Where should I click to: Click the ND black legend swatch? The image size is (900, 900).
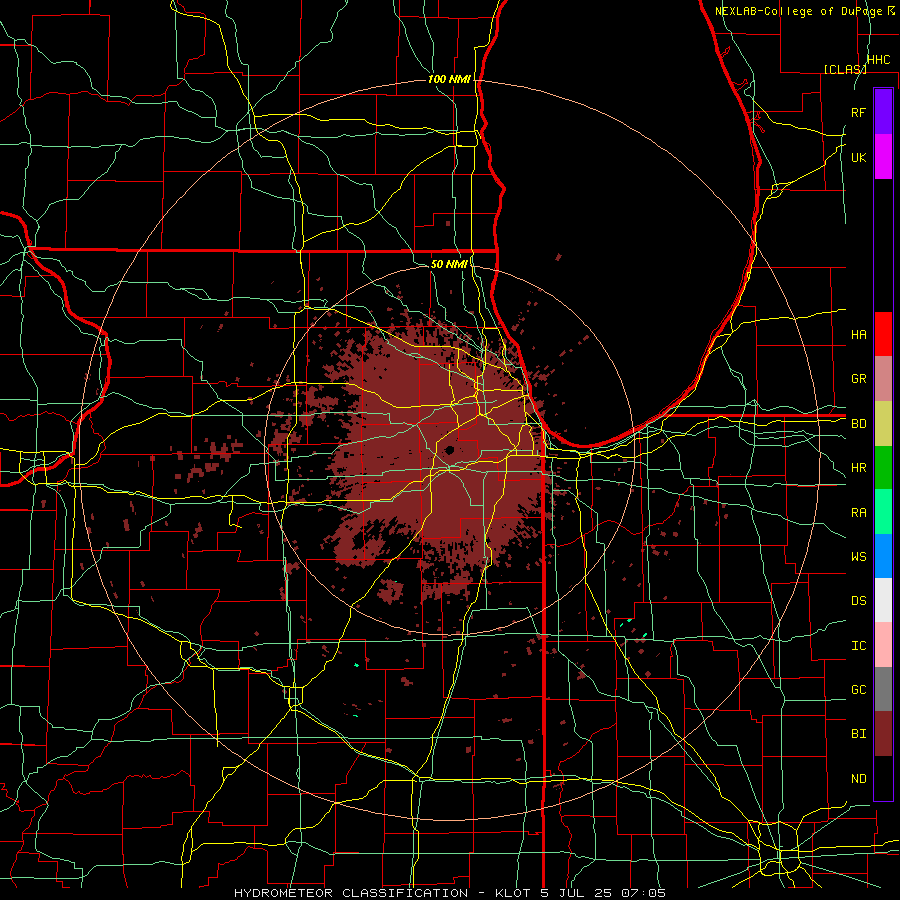(x=883, y=778)
